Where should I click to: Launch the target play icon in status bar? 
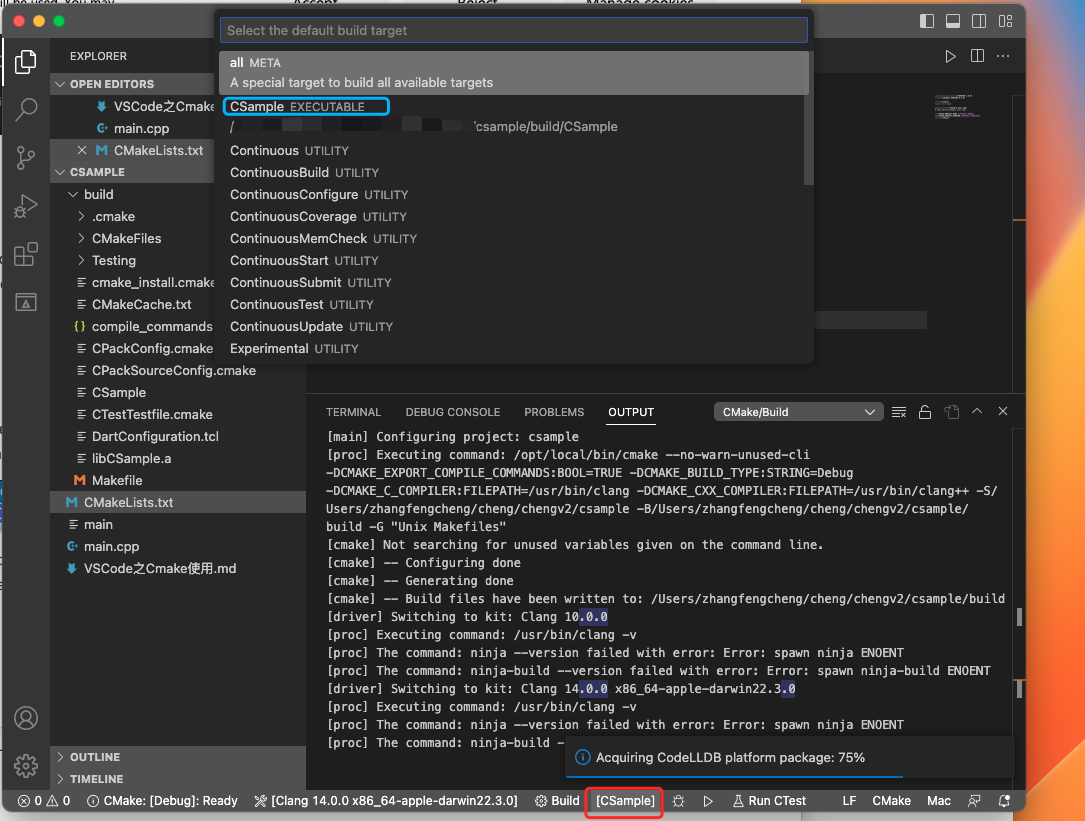[708, 801]
